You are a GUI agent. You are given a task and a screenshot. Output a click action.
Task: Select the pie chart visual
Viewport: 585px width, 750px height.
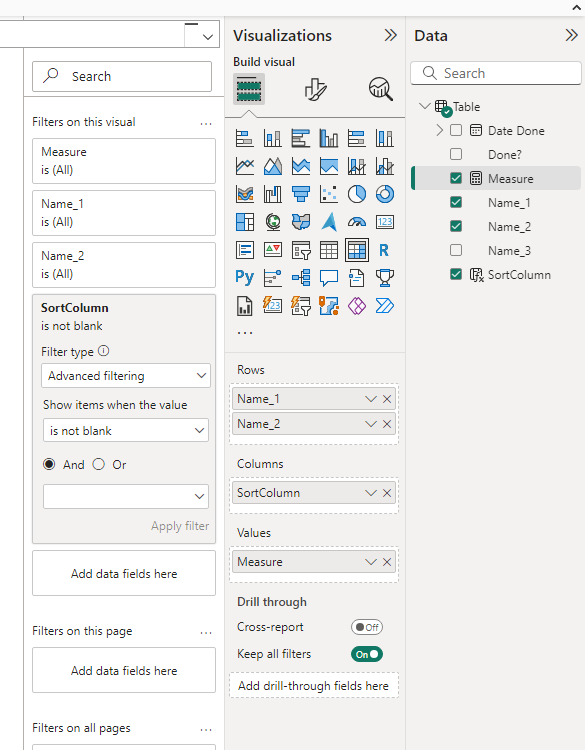pos(357,194)
